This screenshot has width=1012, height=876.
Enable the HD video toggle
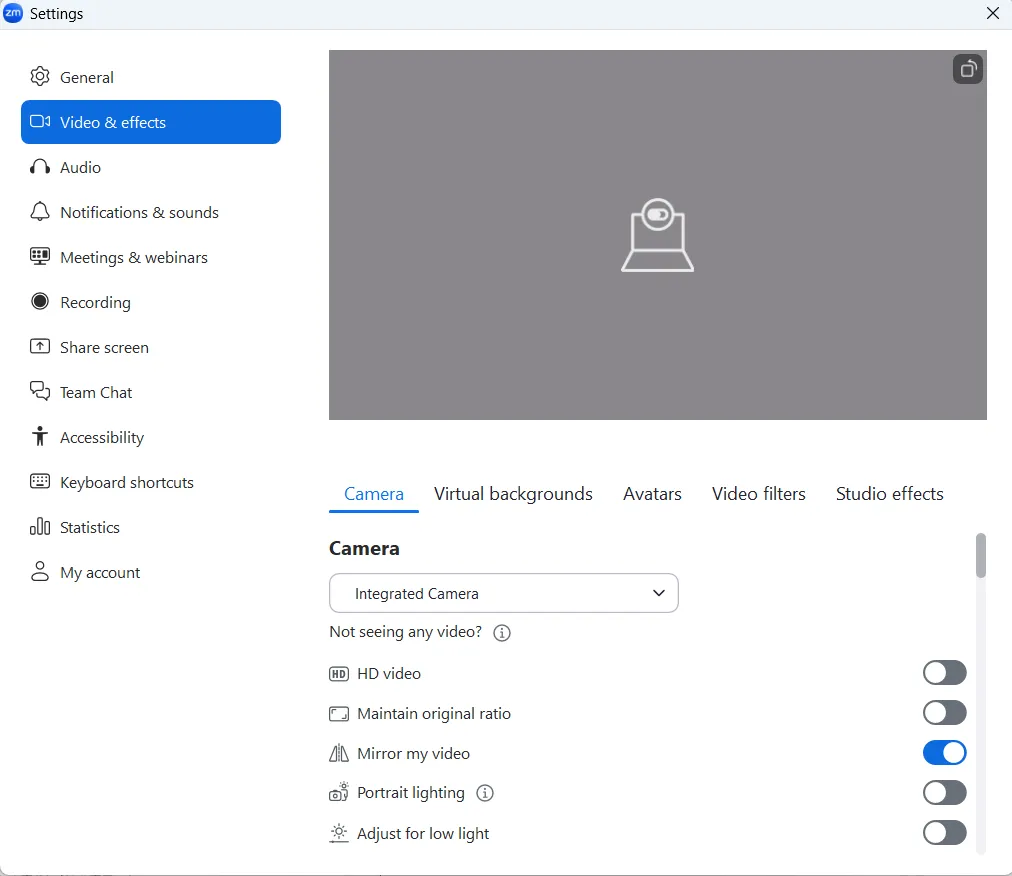pos(944,673)
